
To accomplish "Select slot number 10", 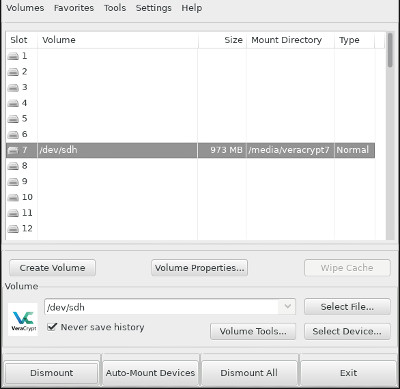I will click(x=27, y=197).
